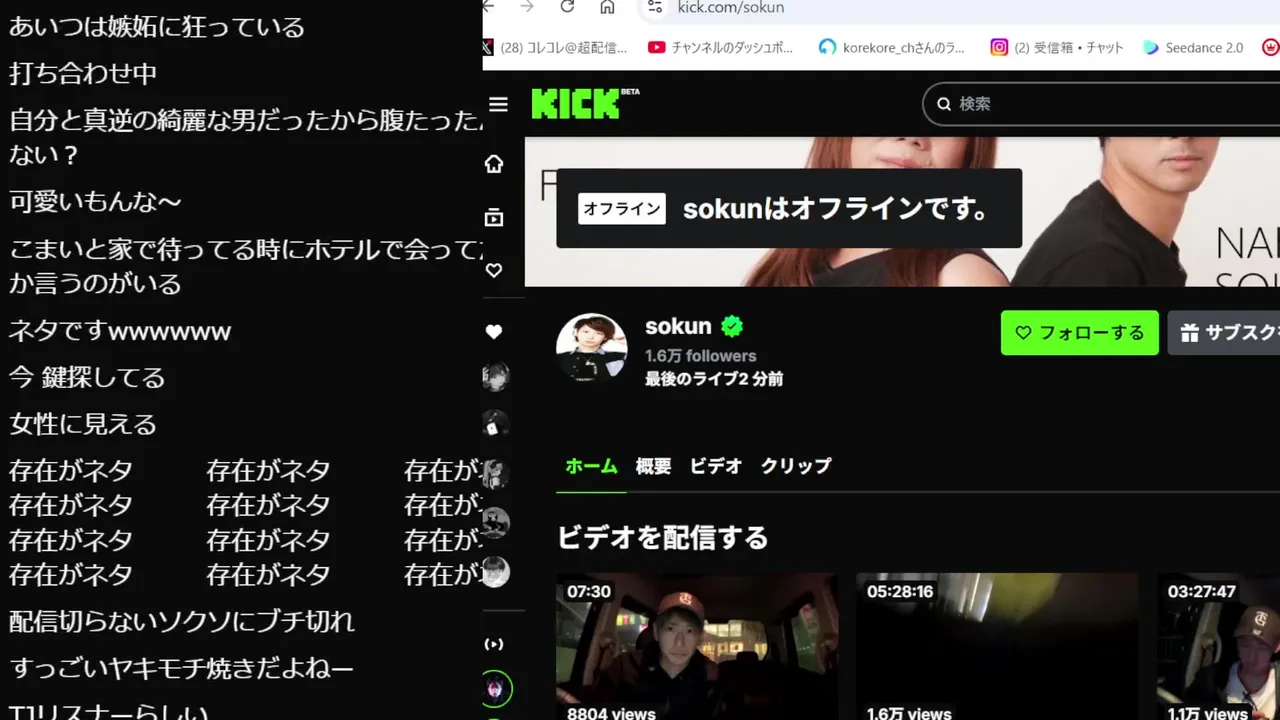Click chat comment 女性に見える
Viewport: 1280px width, 720px height.
pos(83,424)
